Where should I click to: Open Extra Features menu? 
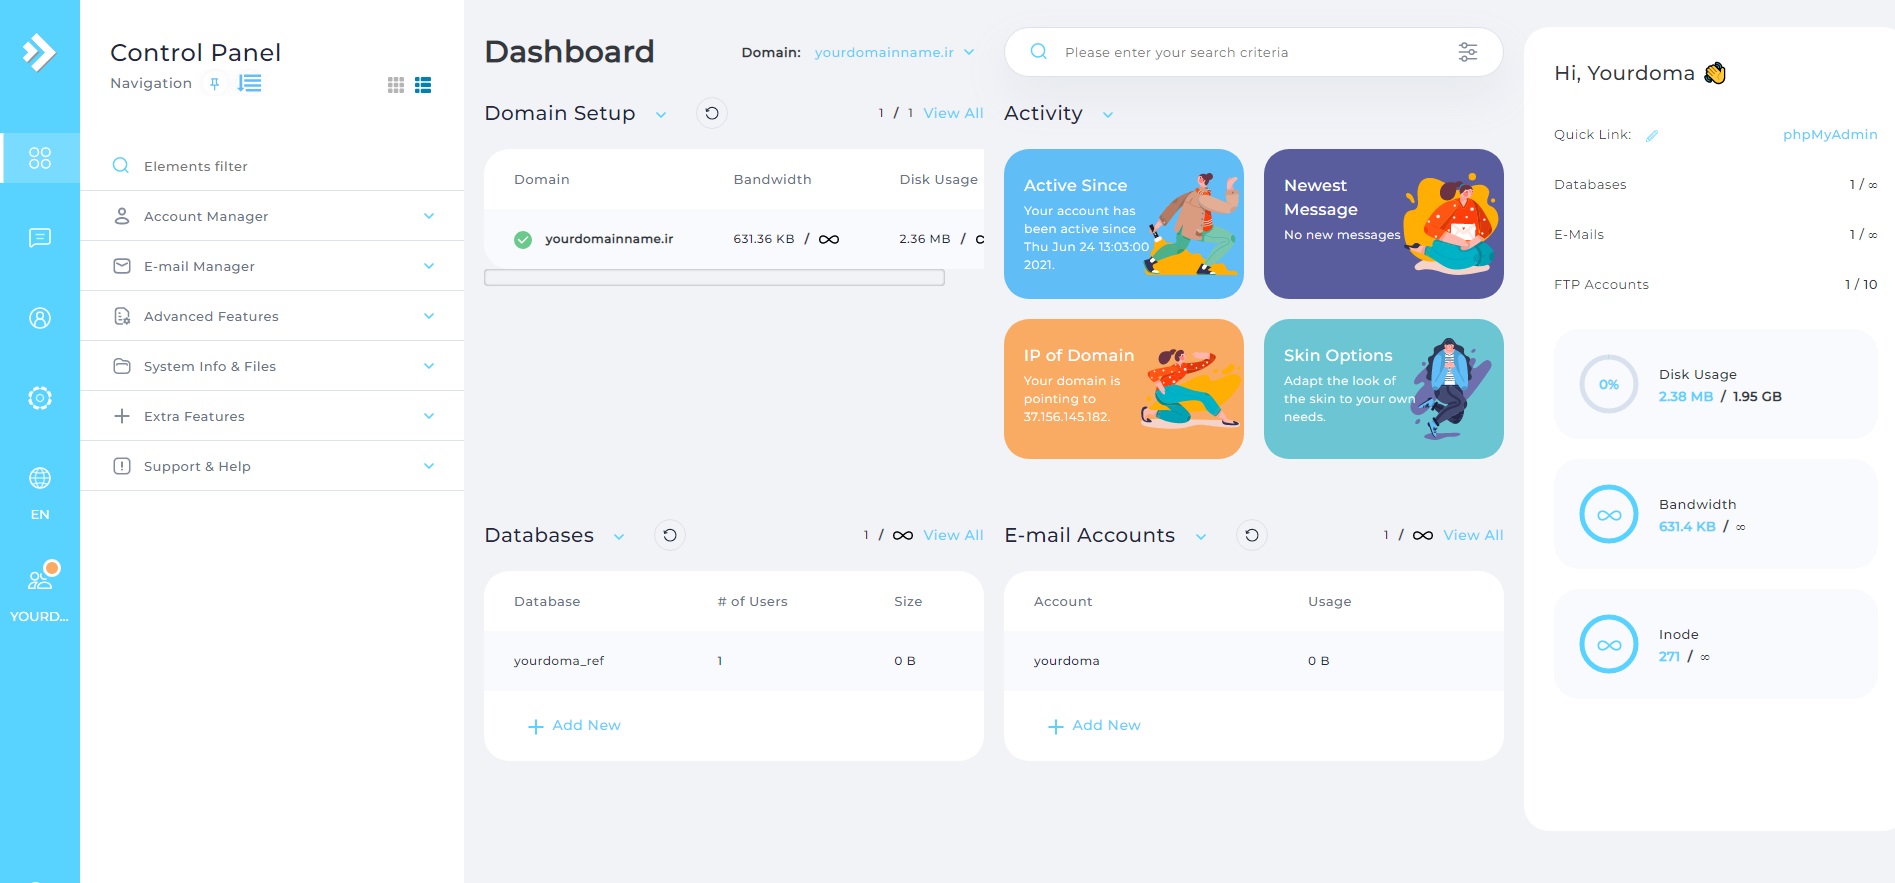(x=272, y=416)
